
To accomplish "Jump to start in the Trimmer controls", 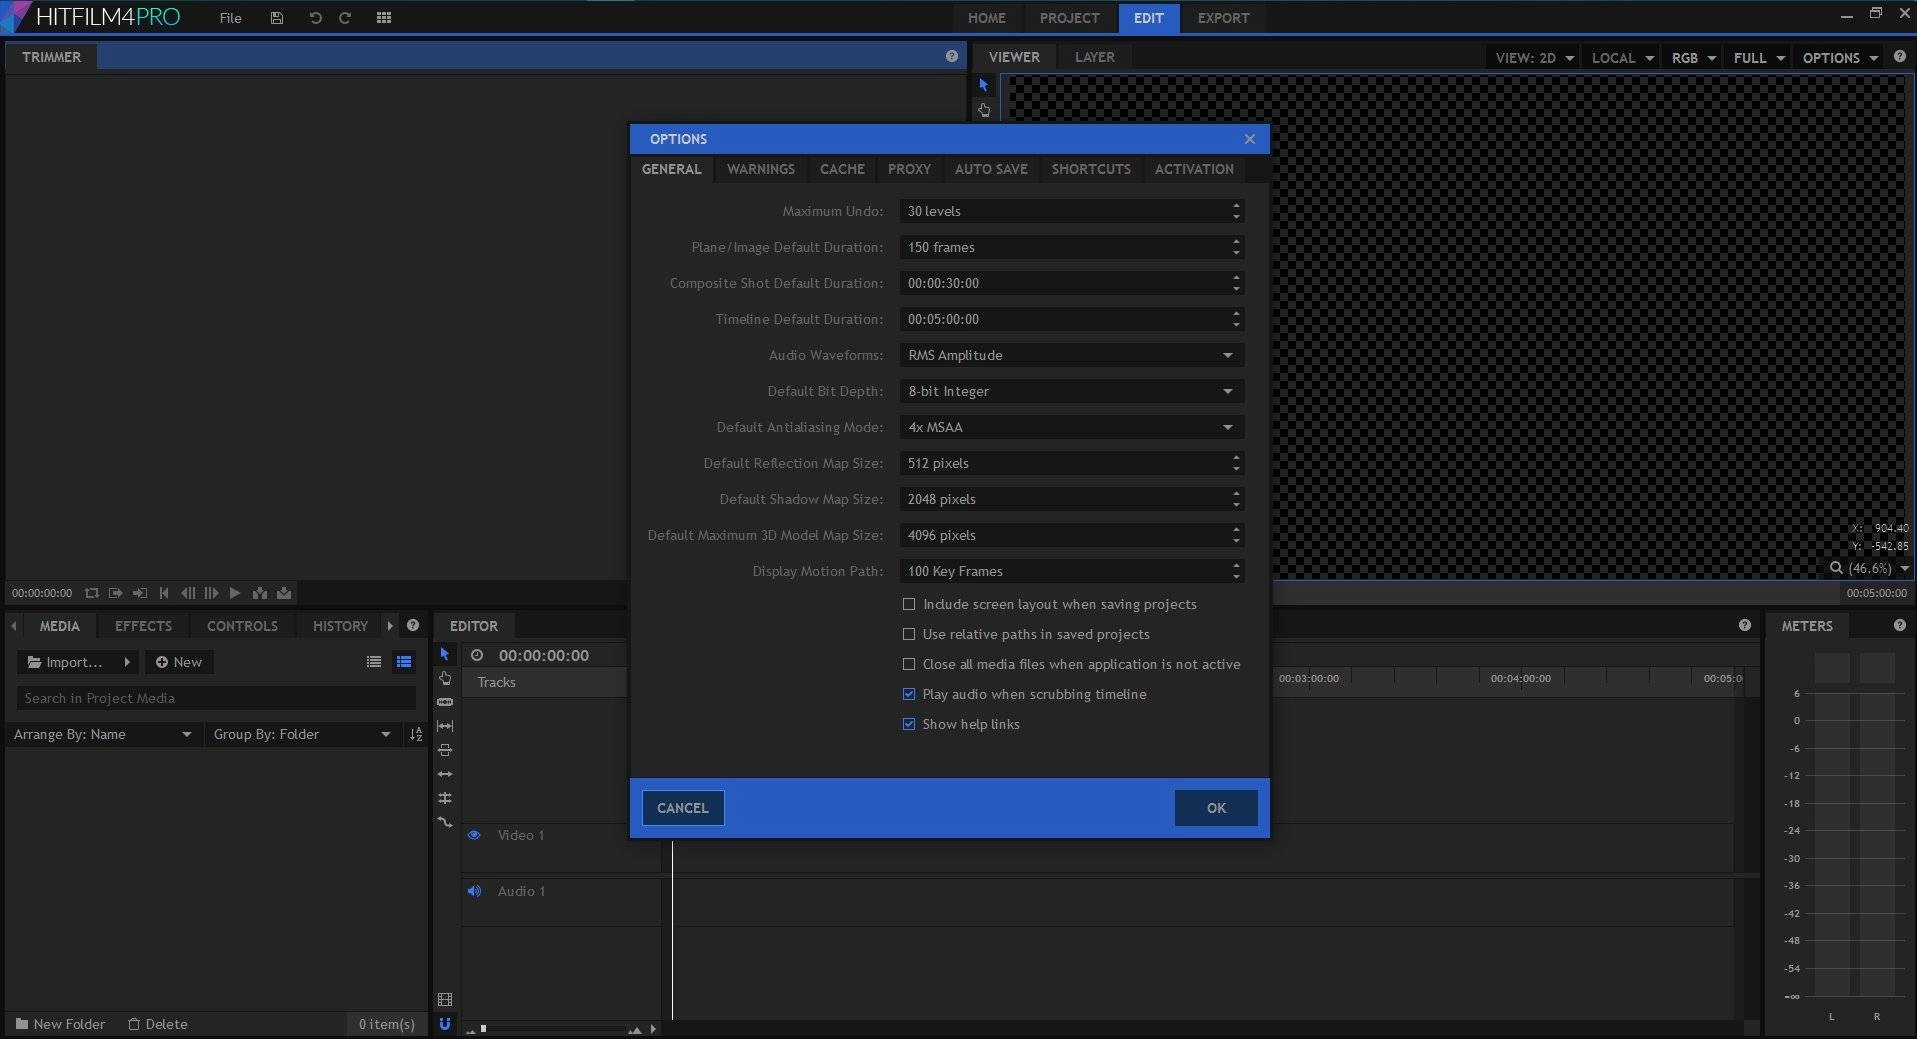I will point(164,593).
